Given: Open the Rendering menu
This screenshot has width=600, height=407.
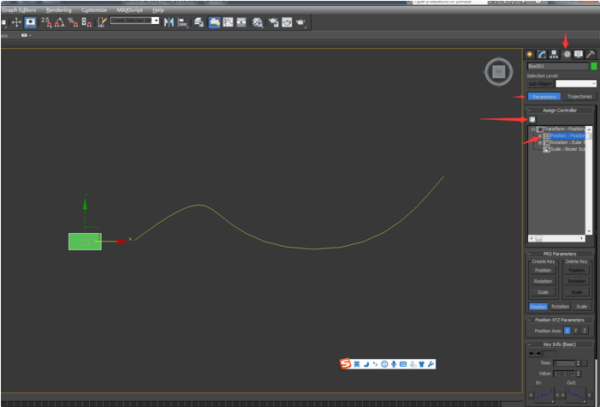Looking at the screenshot, I should tap(59, 10).
